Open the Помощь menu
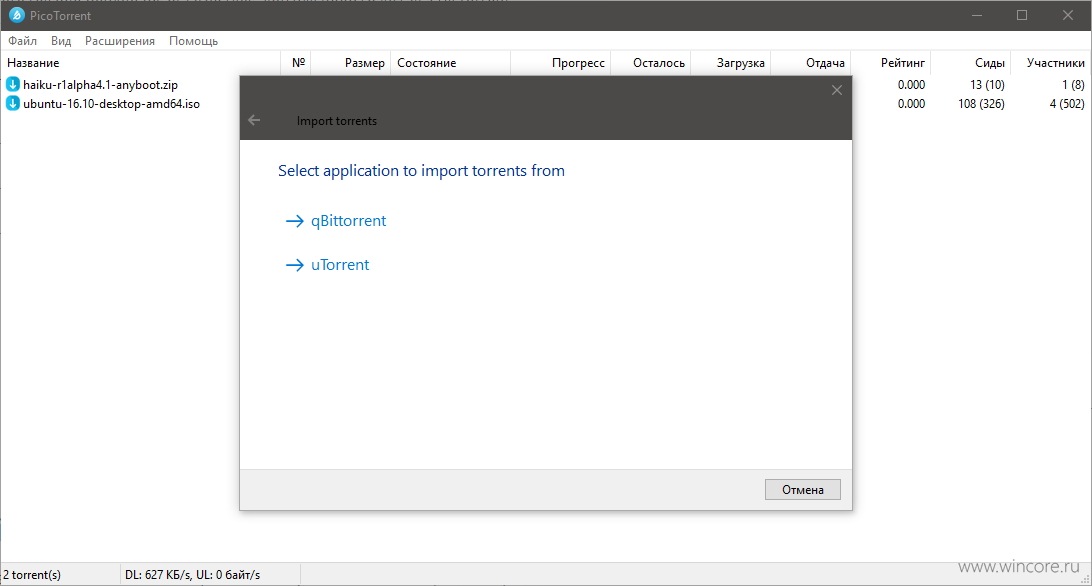Image resolution: width=1092 pixels, height=586 pixels. click(194, 40)
